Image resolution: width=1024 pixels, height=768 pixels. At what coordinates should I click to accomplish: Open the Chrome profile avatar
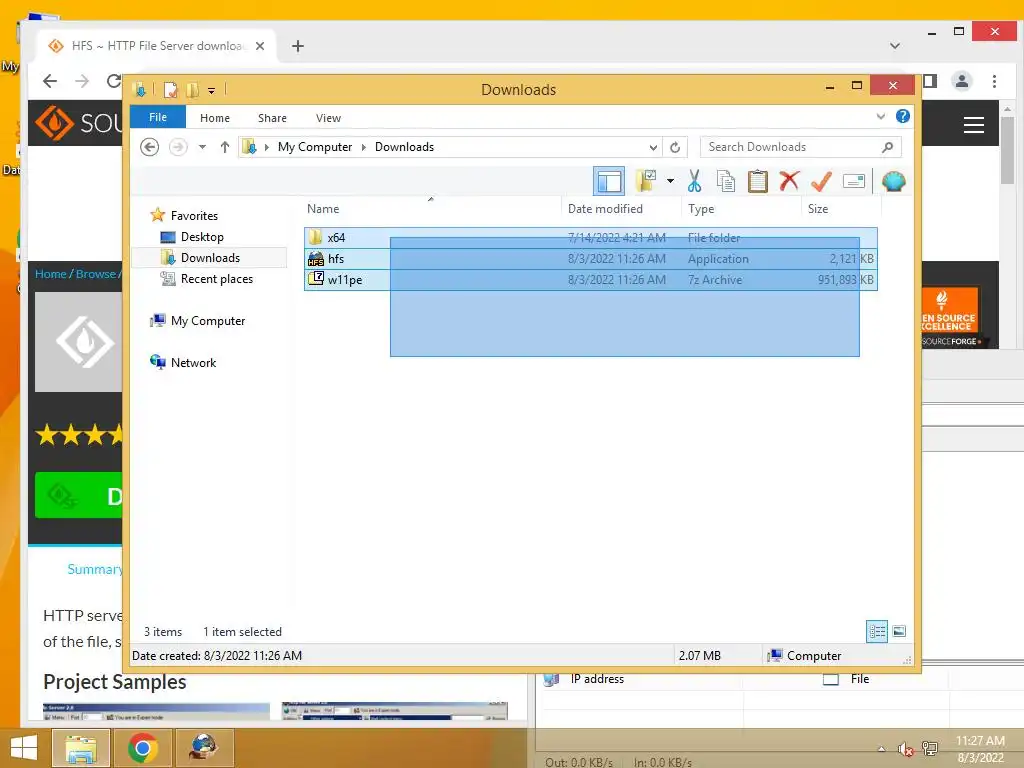pos(961,81)
